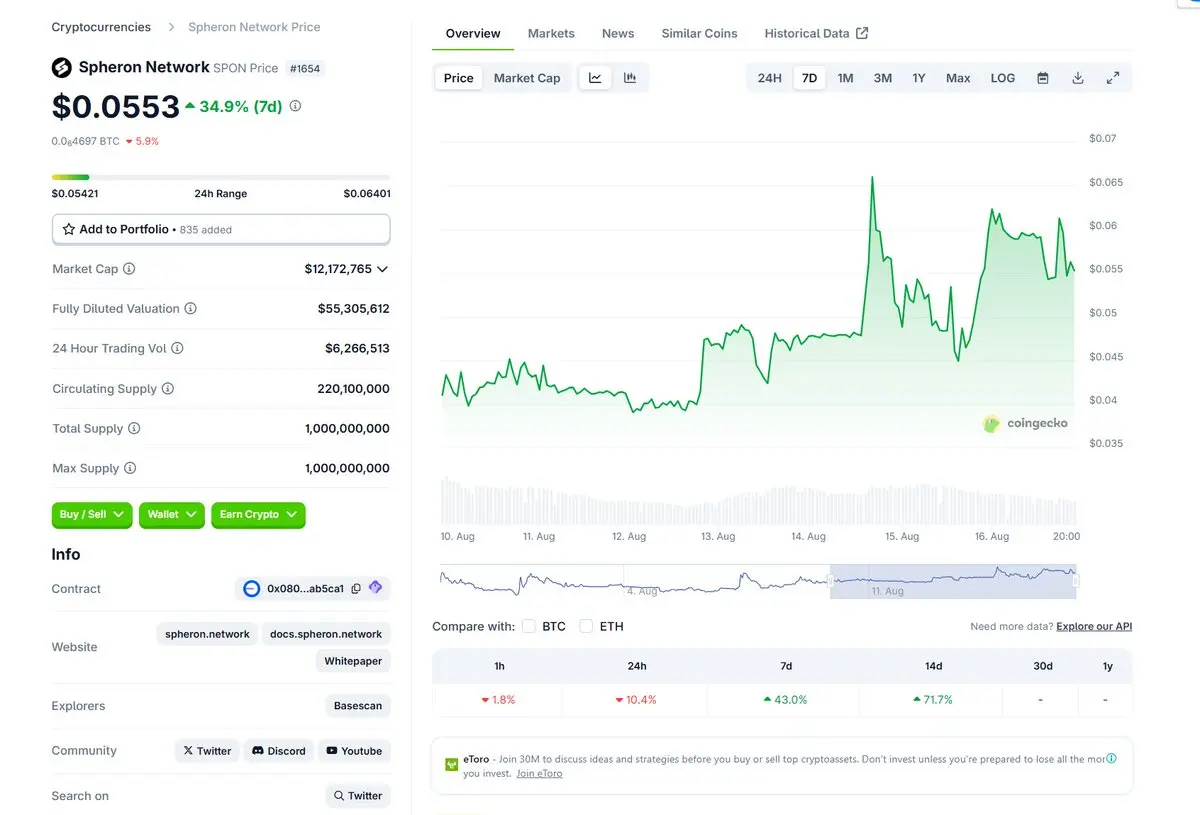
Task: Click the star icon in Add to Portfolio
Action: (69, 229)
